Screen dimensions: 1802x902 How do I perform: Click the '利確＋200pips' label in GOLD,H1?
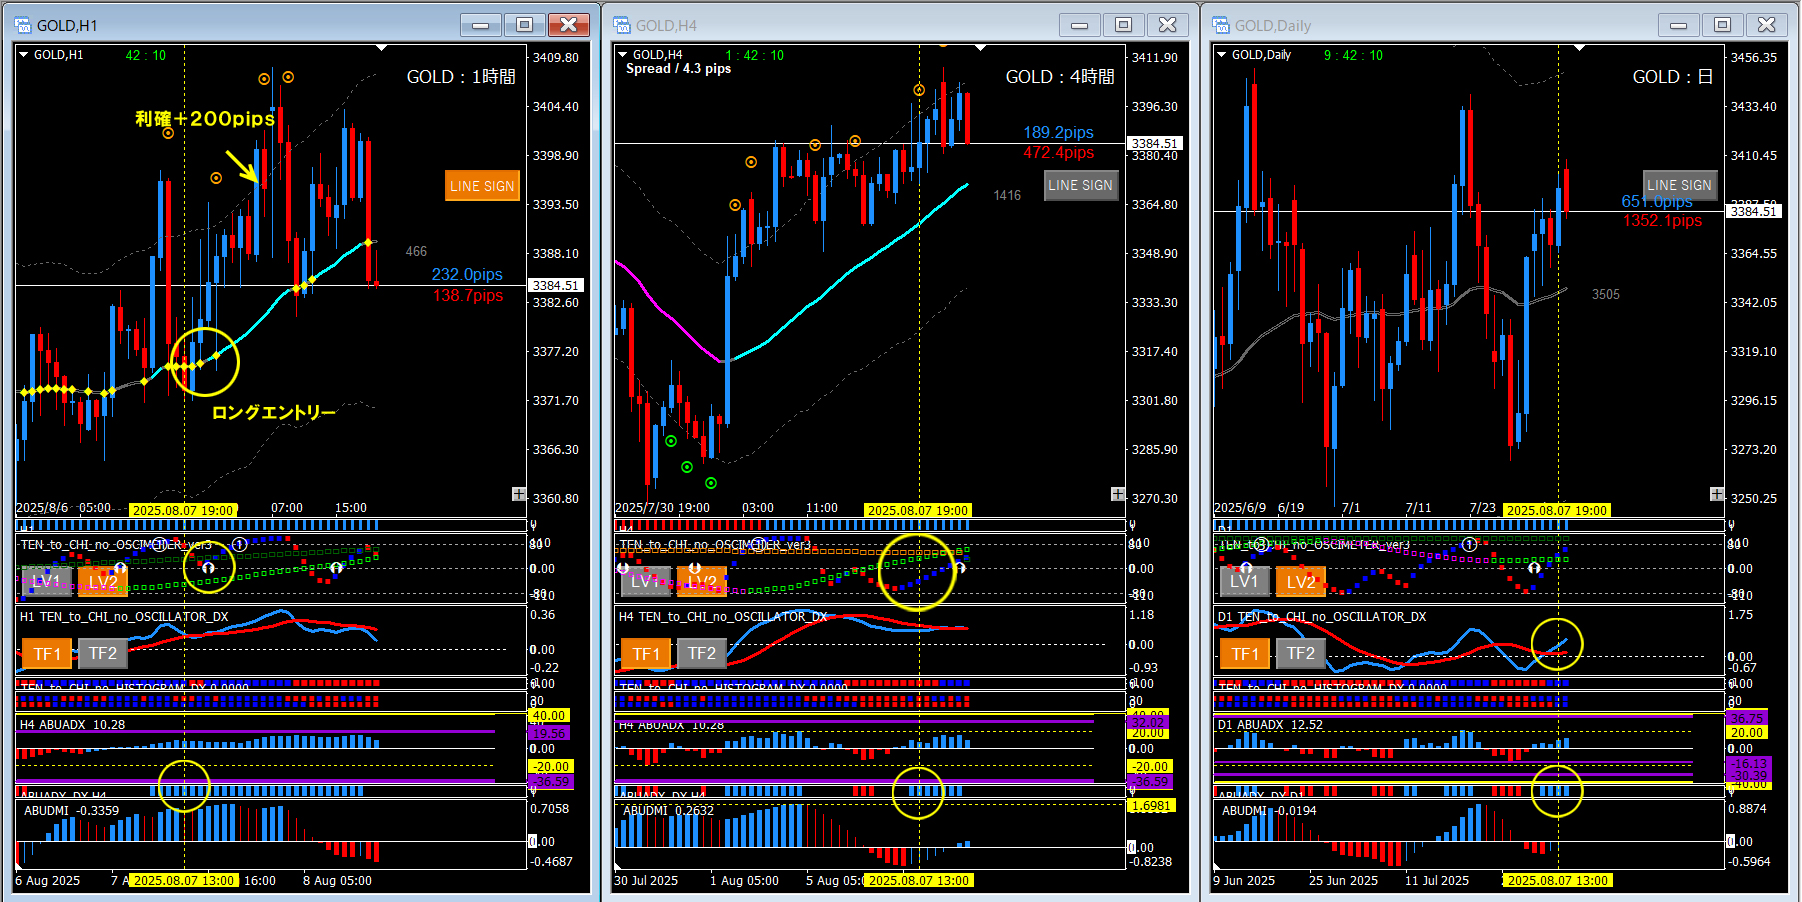pyautogui.click(x=205, y=119)
